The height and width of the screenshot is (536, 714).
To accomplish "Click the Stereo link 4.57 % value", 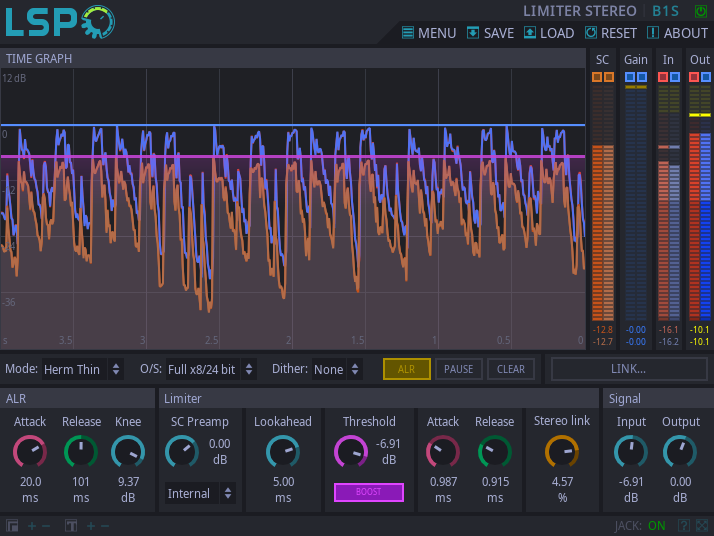I will [x=562, y=490].
